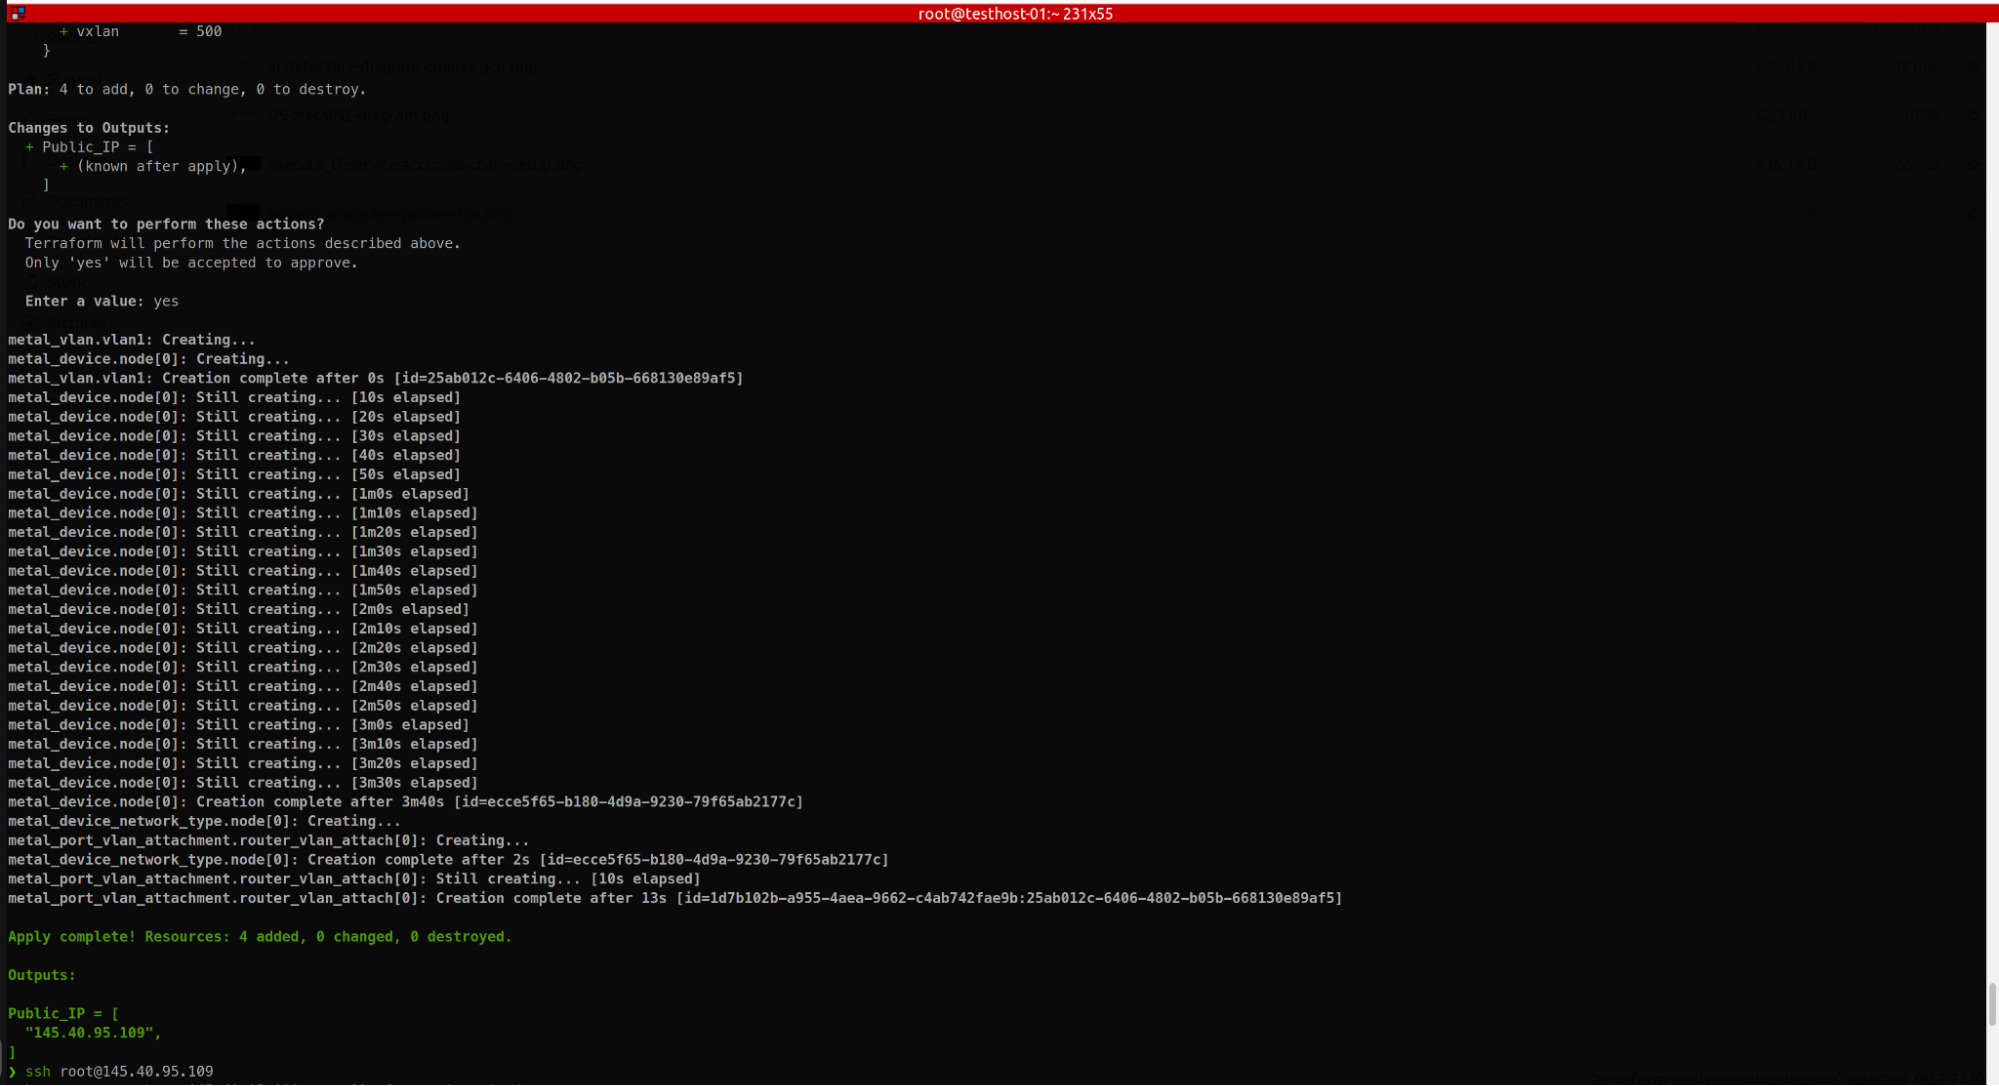Click the '[2m30s elapsed]' still creating line
1999x1086 pixels.
[243, 667]
